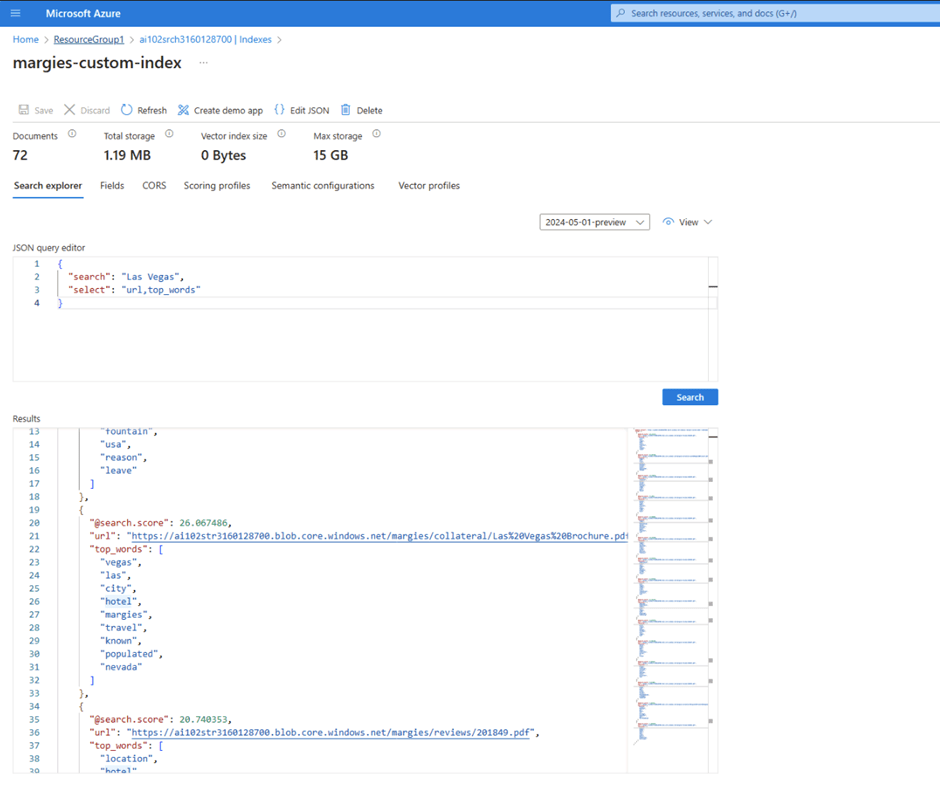Delete the index using trash icon
This screenshot has width=940, height=806.
[x=346, y=110]
